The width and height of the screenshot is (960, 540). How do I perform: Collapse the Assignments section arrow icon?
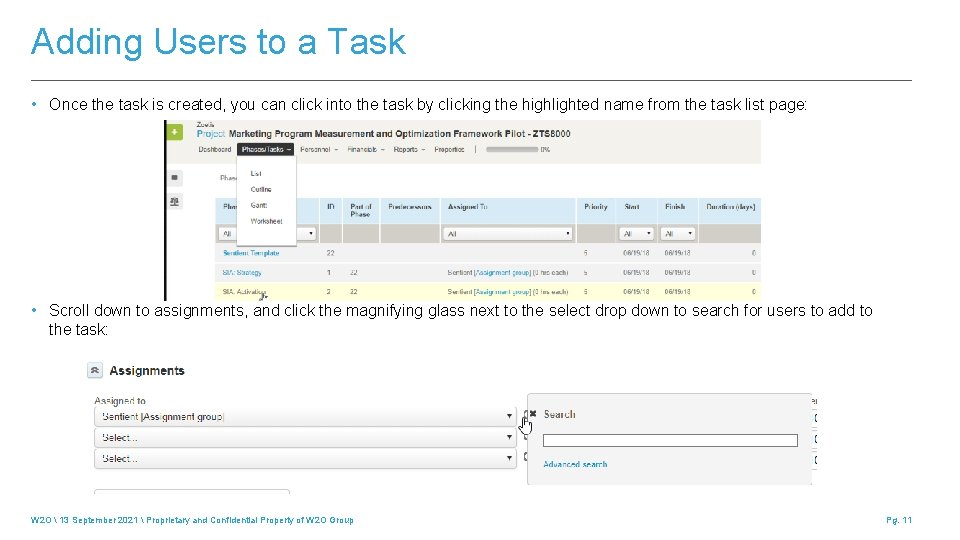[94, 370]
